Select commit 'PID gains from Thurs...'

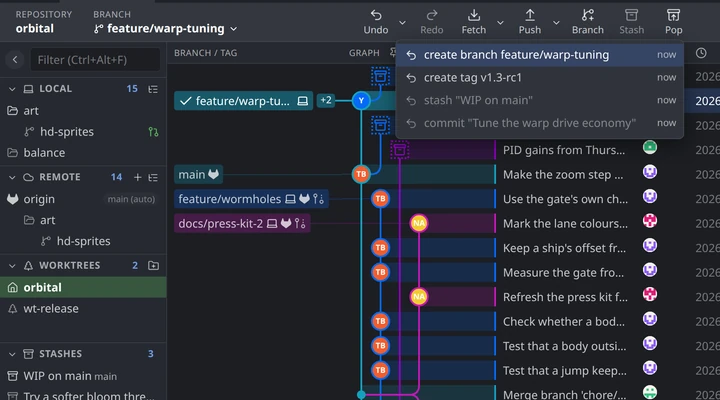pos(563,150)
